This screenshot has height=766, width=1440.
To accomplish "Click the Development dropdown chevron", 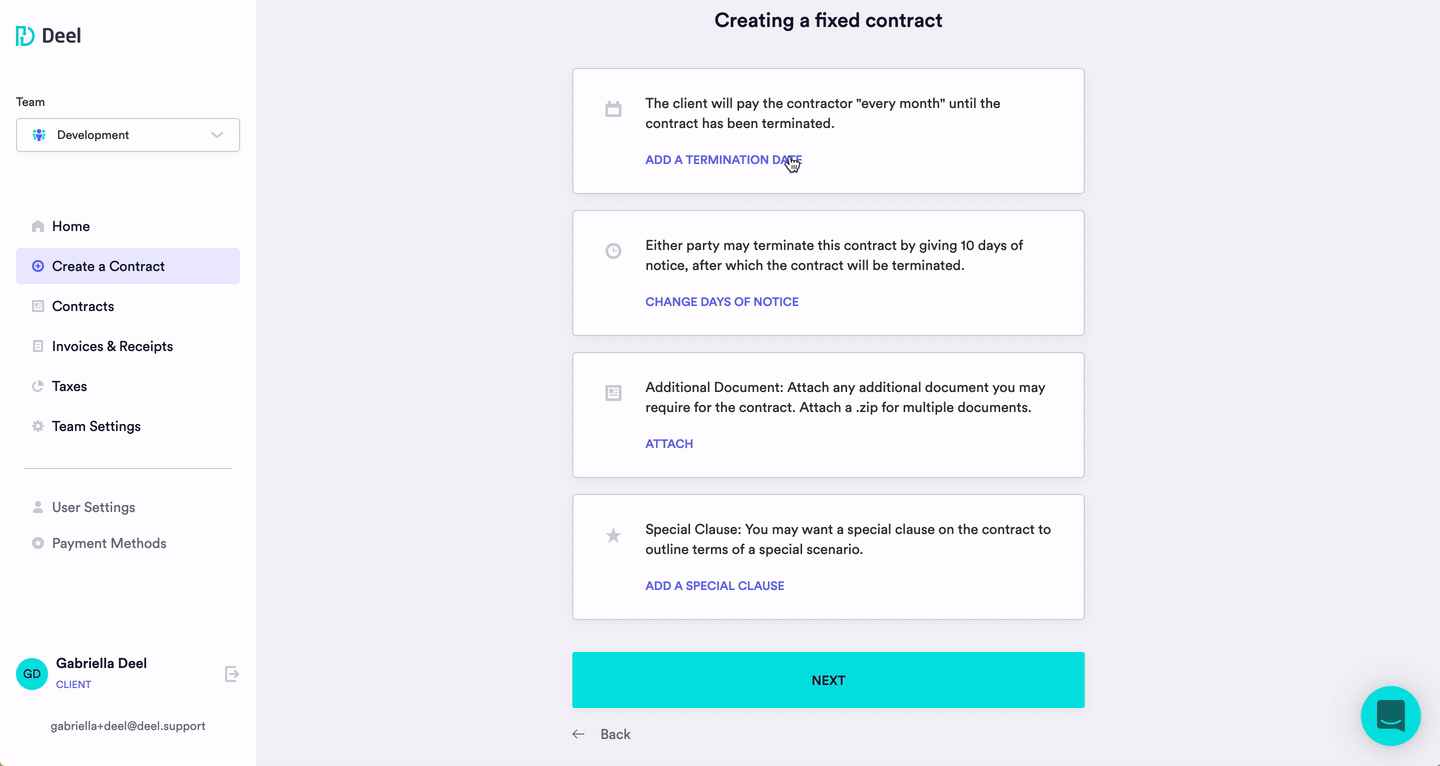I will pyautogui.click(x=217, y=135).
